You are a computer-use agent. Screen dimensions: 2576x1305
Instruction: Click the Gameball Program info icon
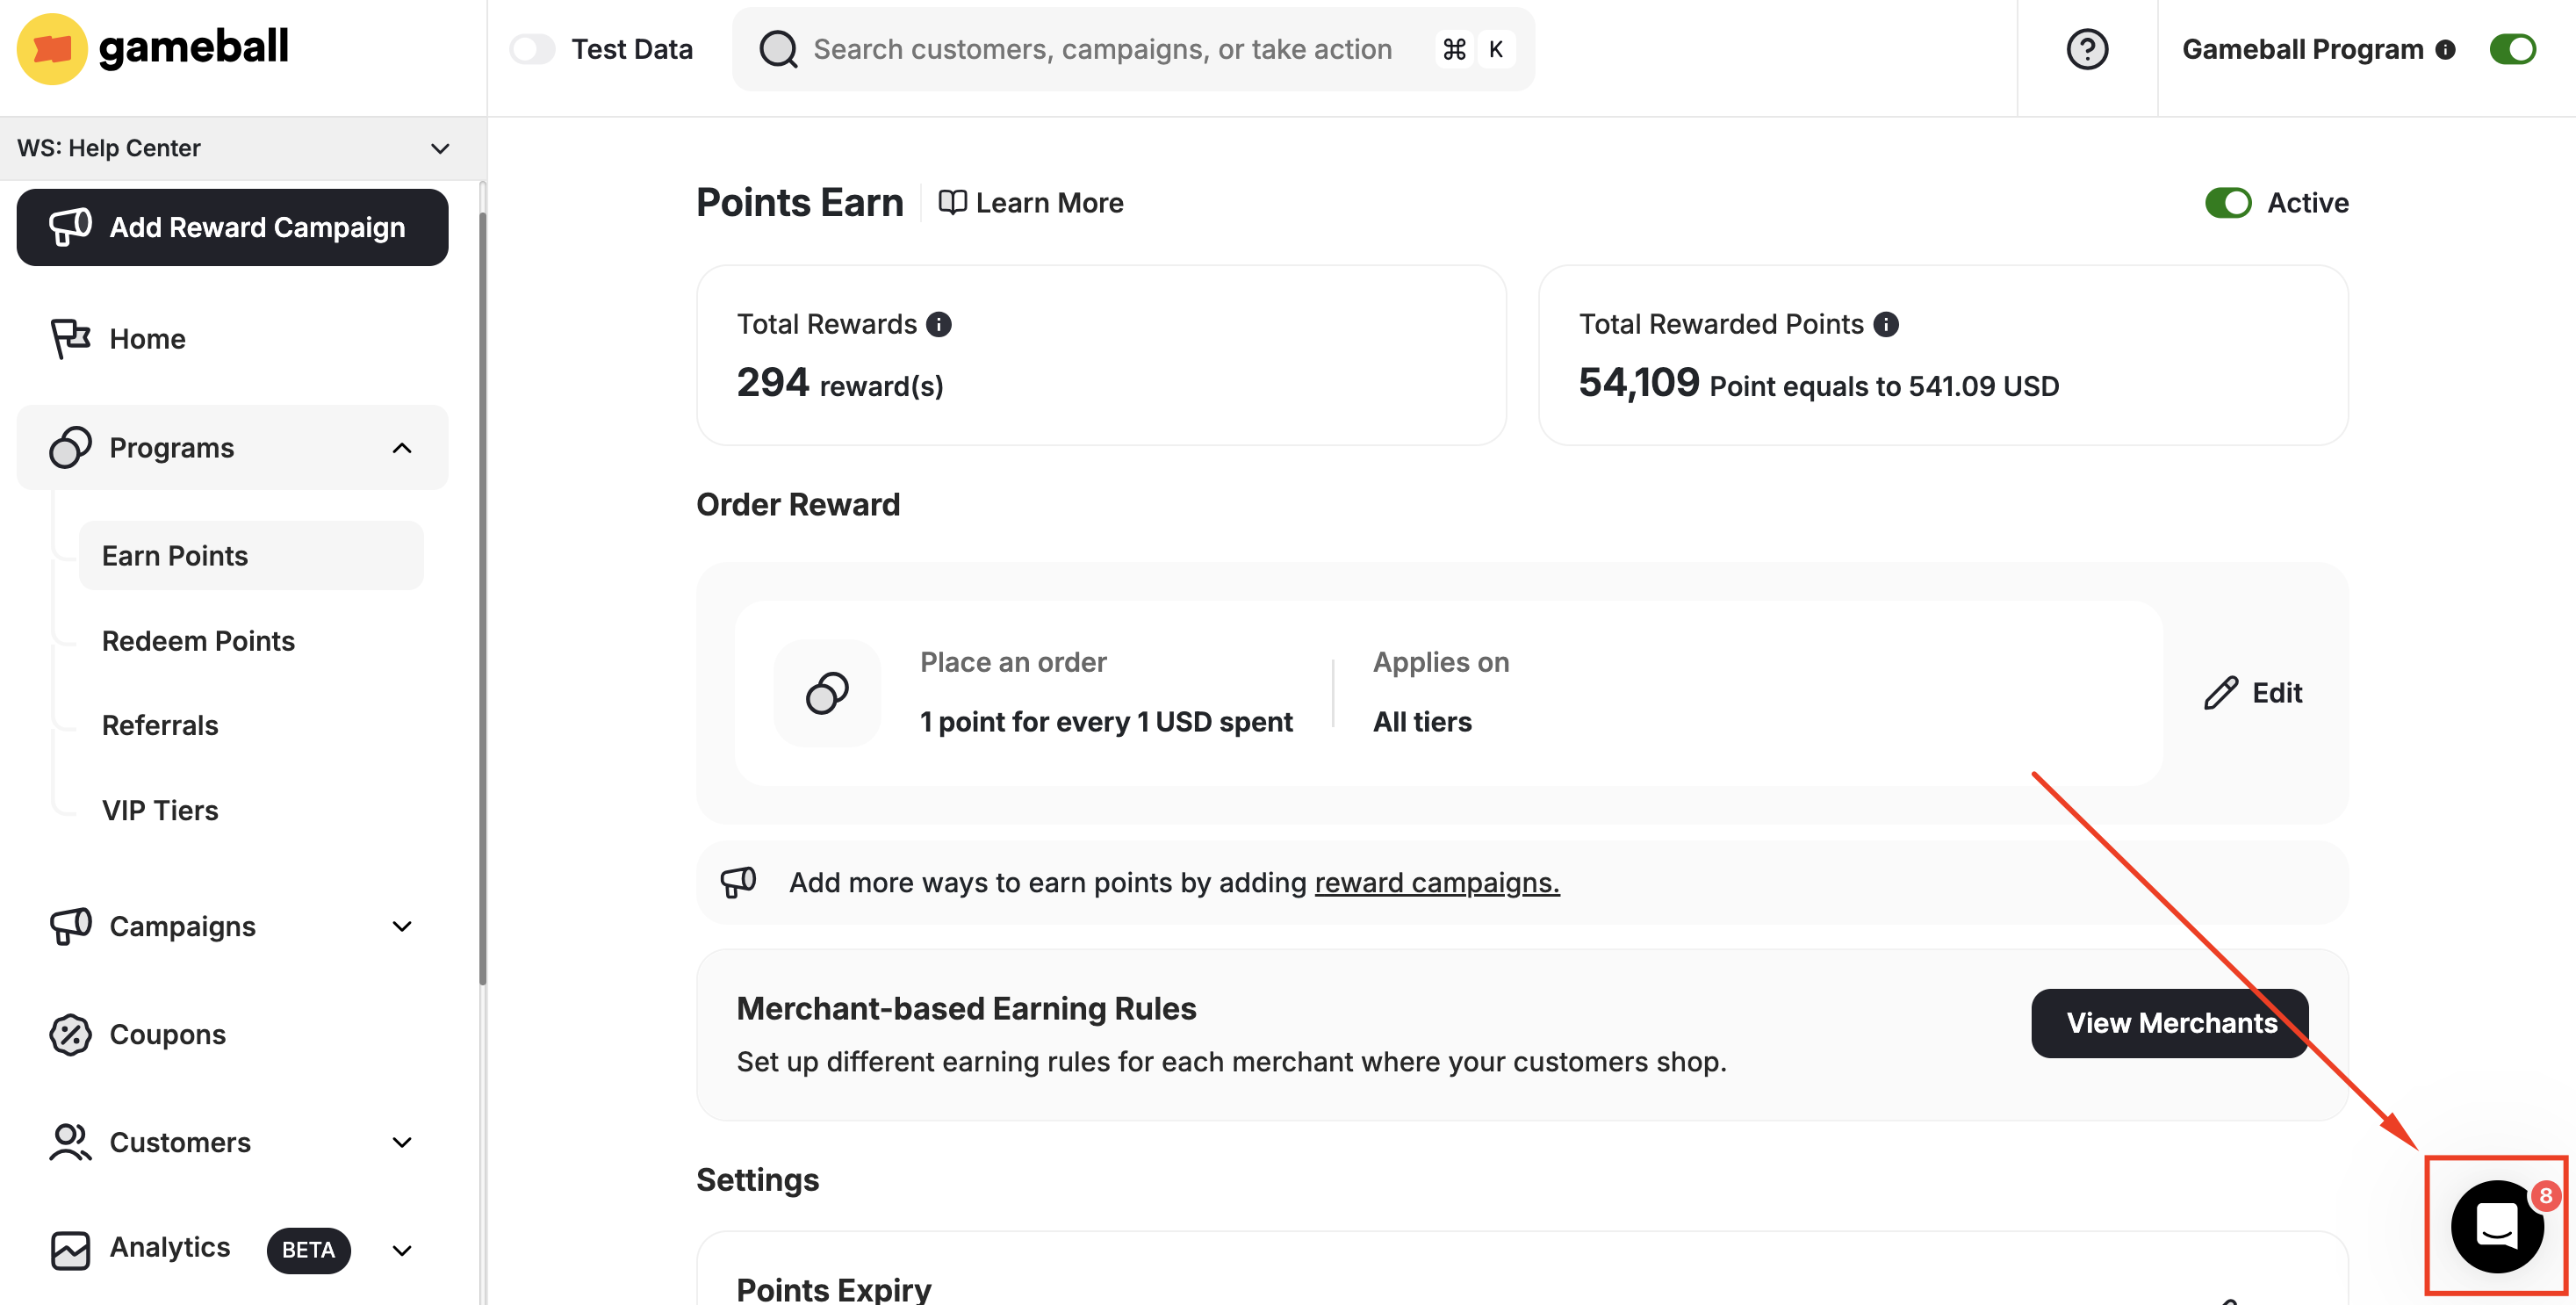[x=2445, y=50]
